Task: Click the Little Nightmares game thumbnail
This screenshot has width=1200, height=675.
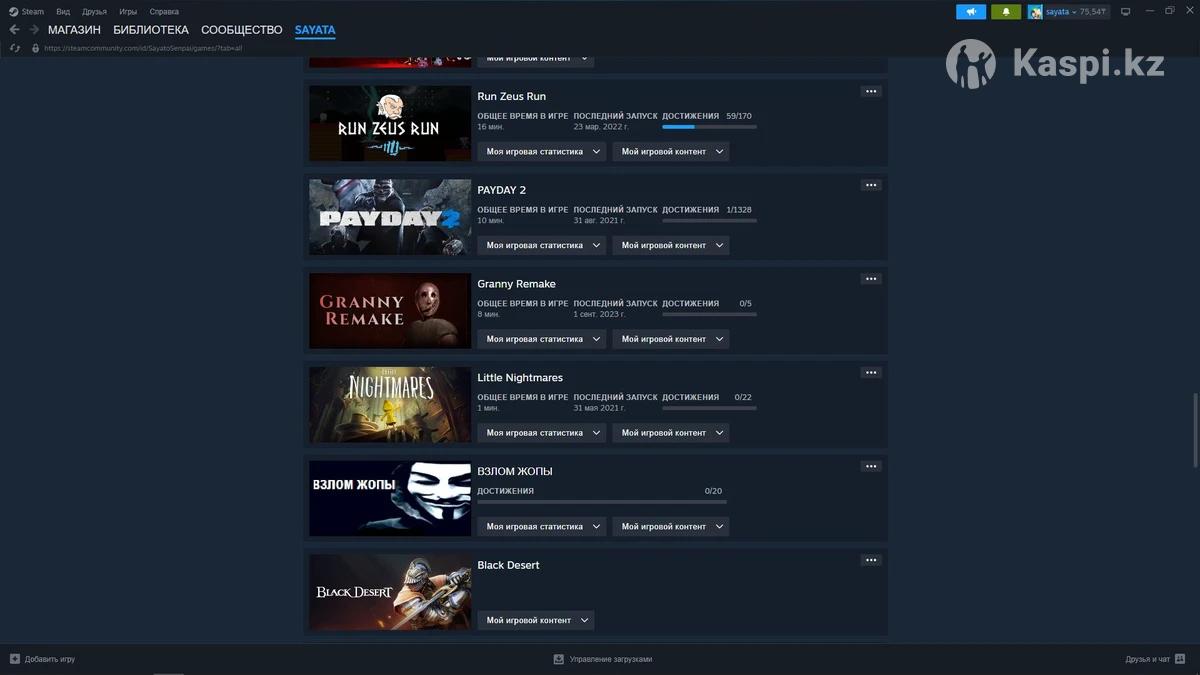Action: 390,405
